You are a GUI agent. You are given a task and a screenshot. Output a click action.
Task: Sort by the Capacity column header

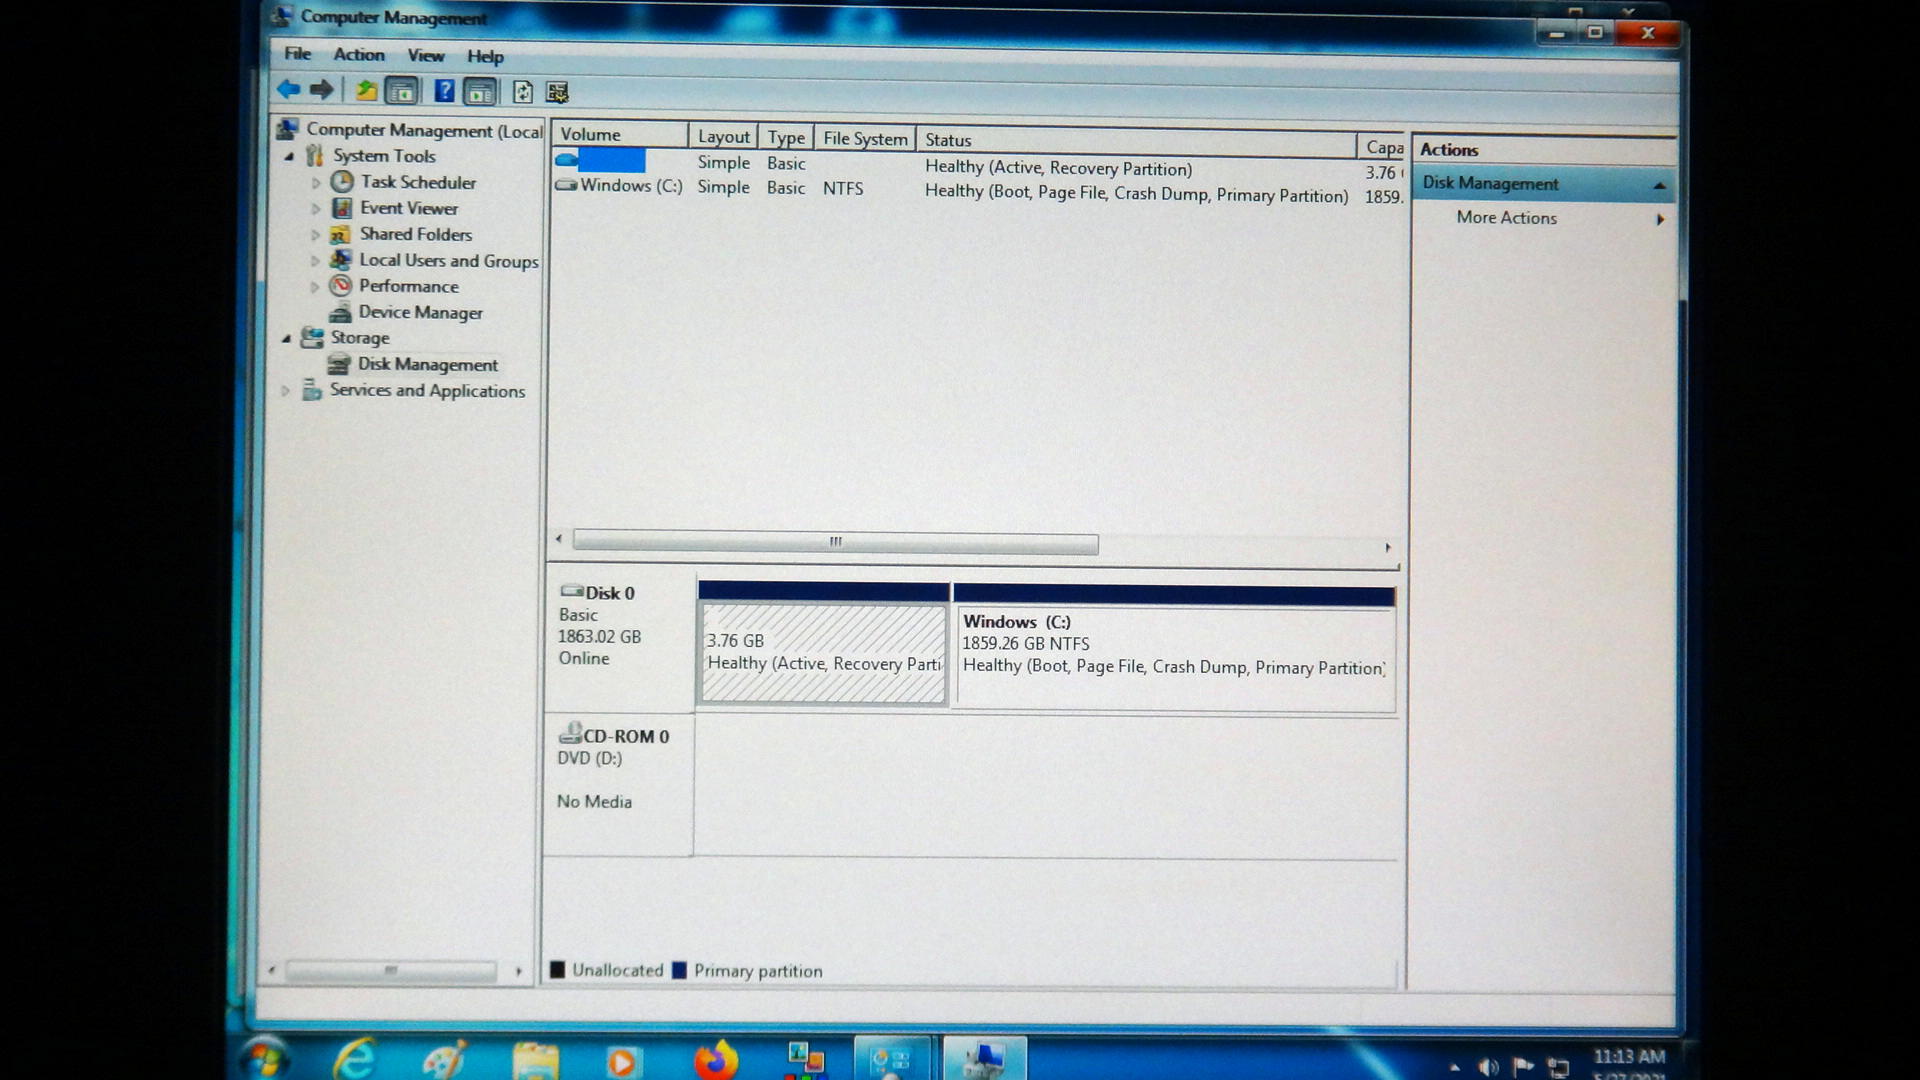[x=1384, y=146]
